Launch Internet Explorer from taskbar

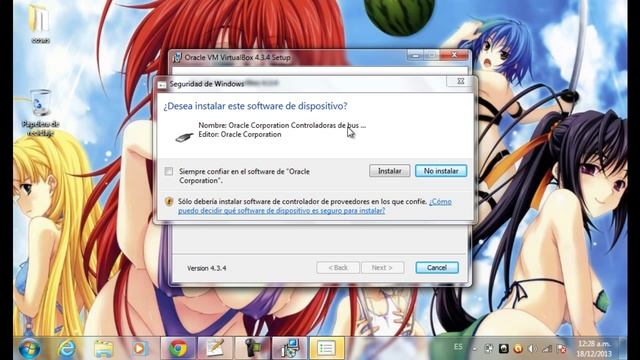coord(67,349)
